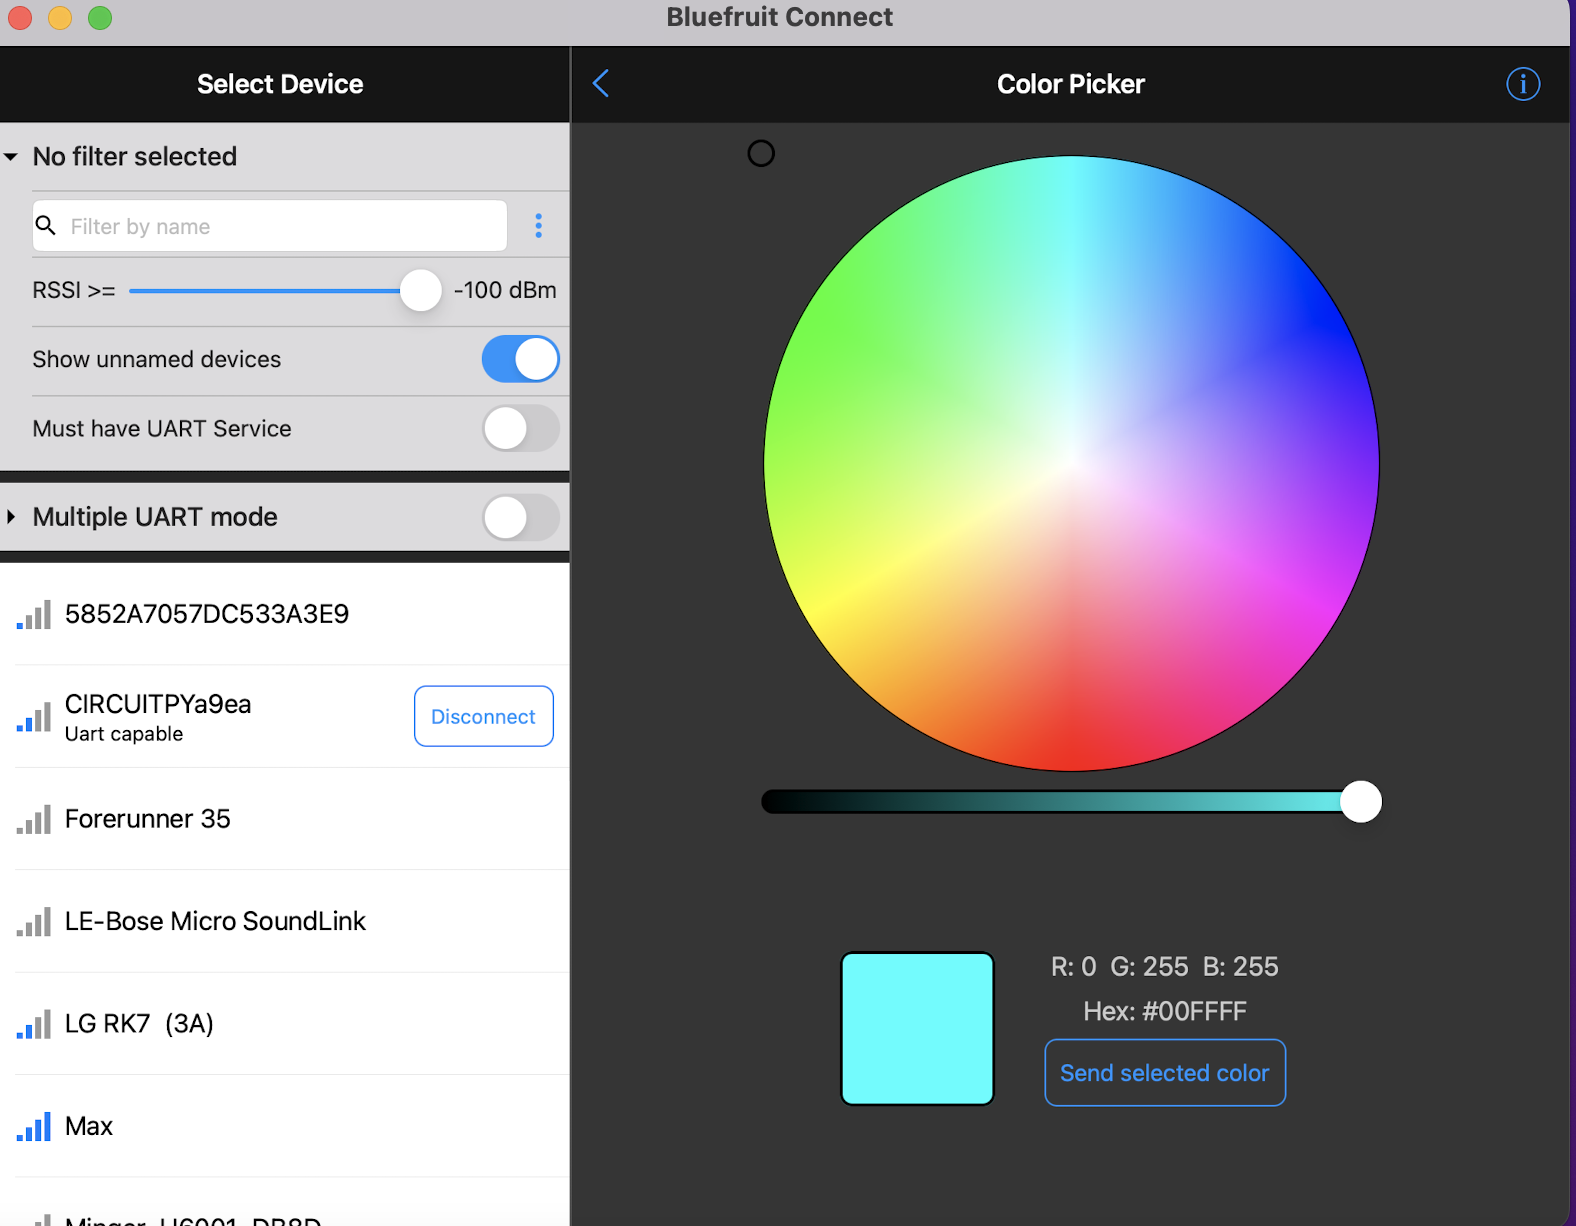
Task: Disconnect from CIRCUITPYa9ea device
Action: [484, 716]
